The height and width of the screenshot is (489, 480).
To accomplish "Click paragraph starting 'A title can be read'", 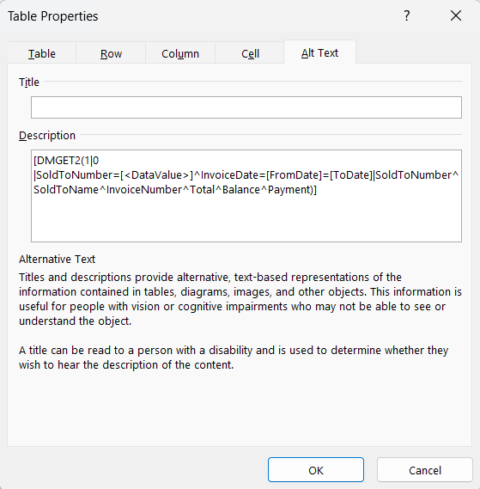I will [x=233, y=357].
